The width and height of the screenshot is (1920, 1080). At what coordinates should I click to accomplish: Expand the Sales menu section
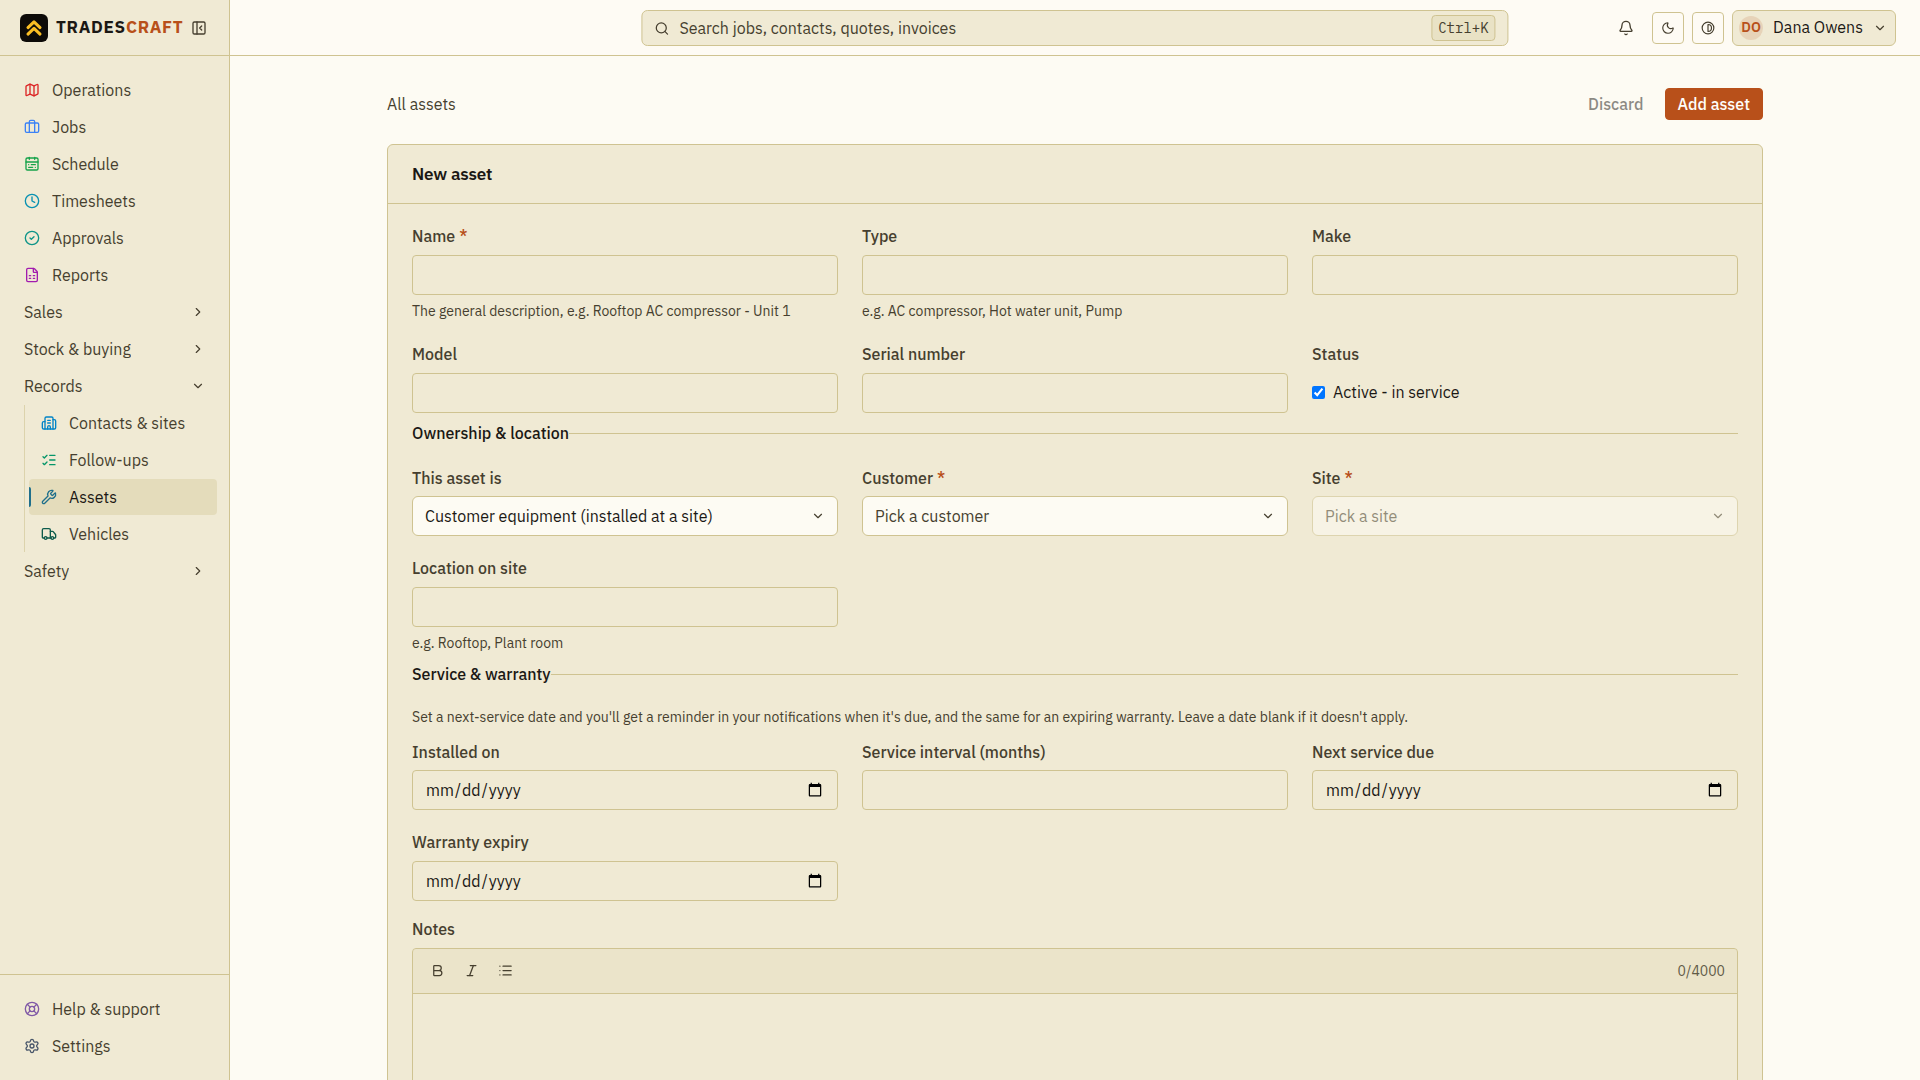pyautogui.click(x=115, y=312)
